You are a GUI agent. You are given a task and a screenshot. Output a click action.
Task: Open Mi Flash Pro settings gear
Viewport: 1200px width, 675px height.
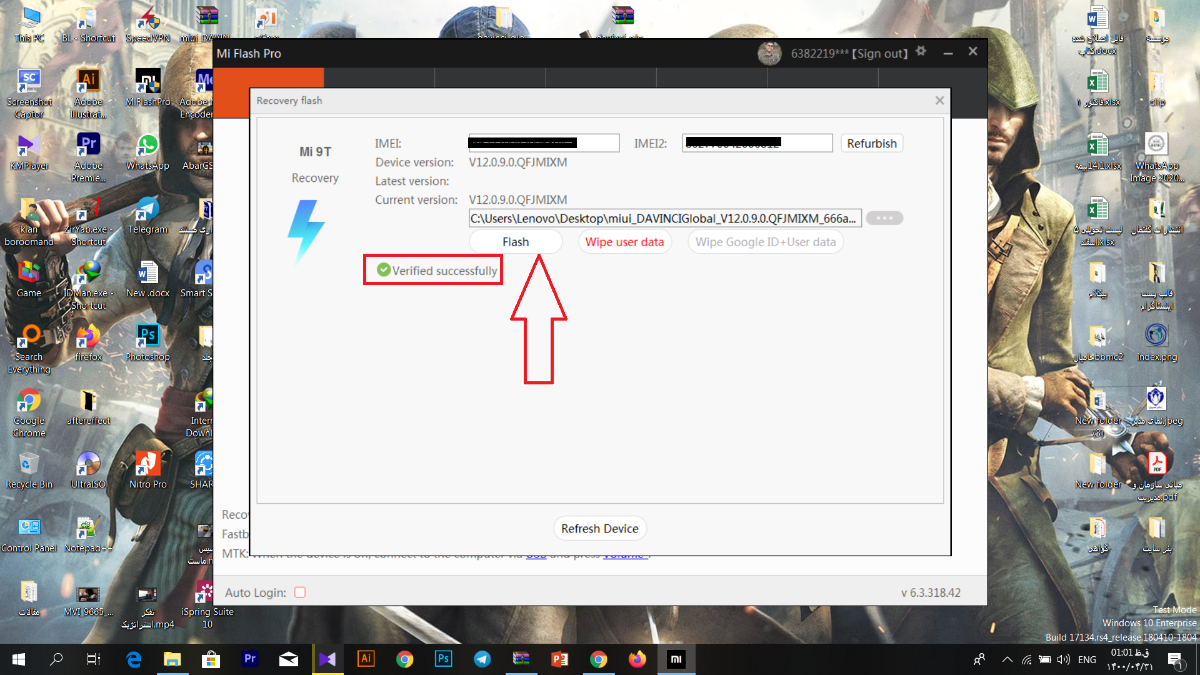click(x=921, y=52)
